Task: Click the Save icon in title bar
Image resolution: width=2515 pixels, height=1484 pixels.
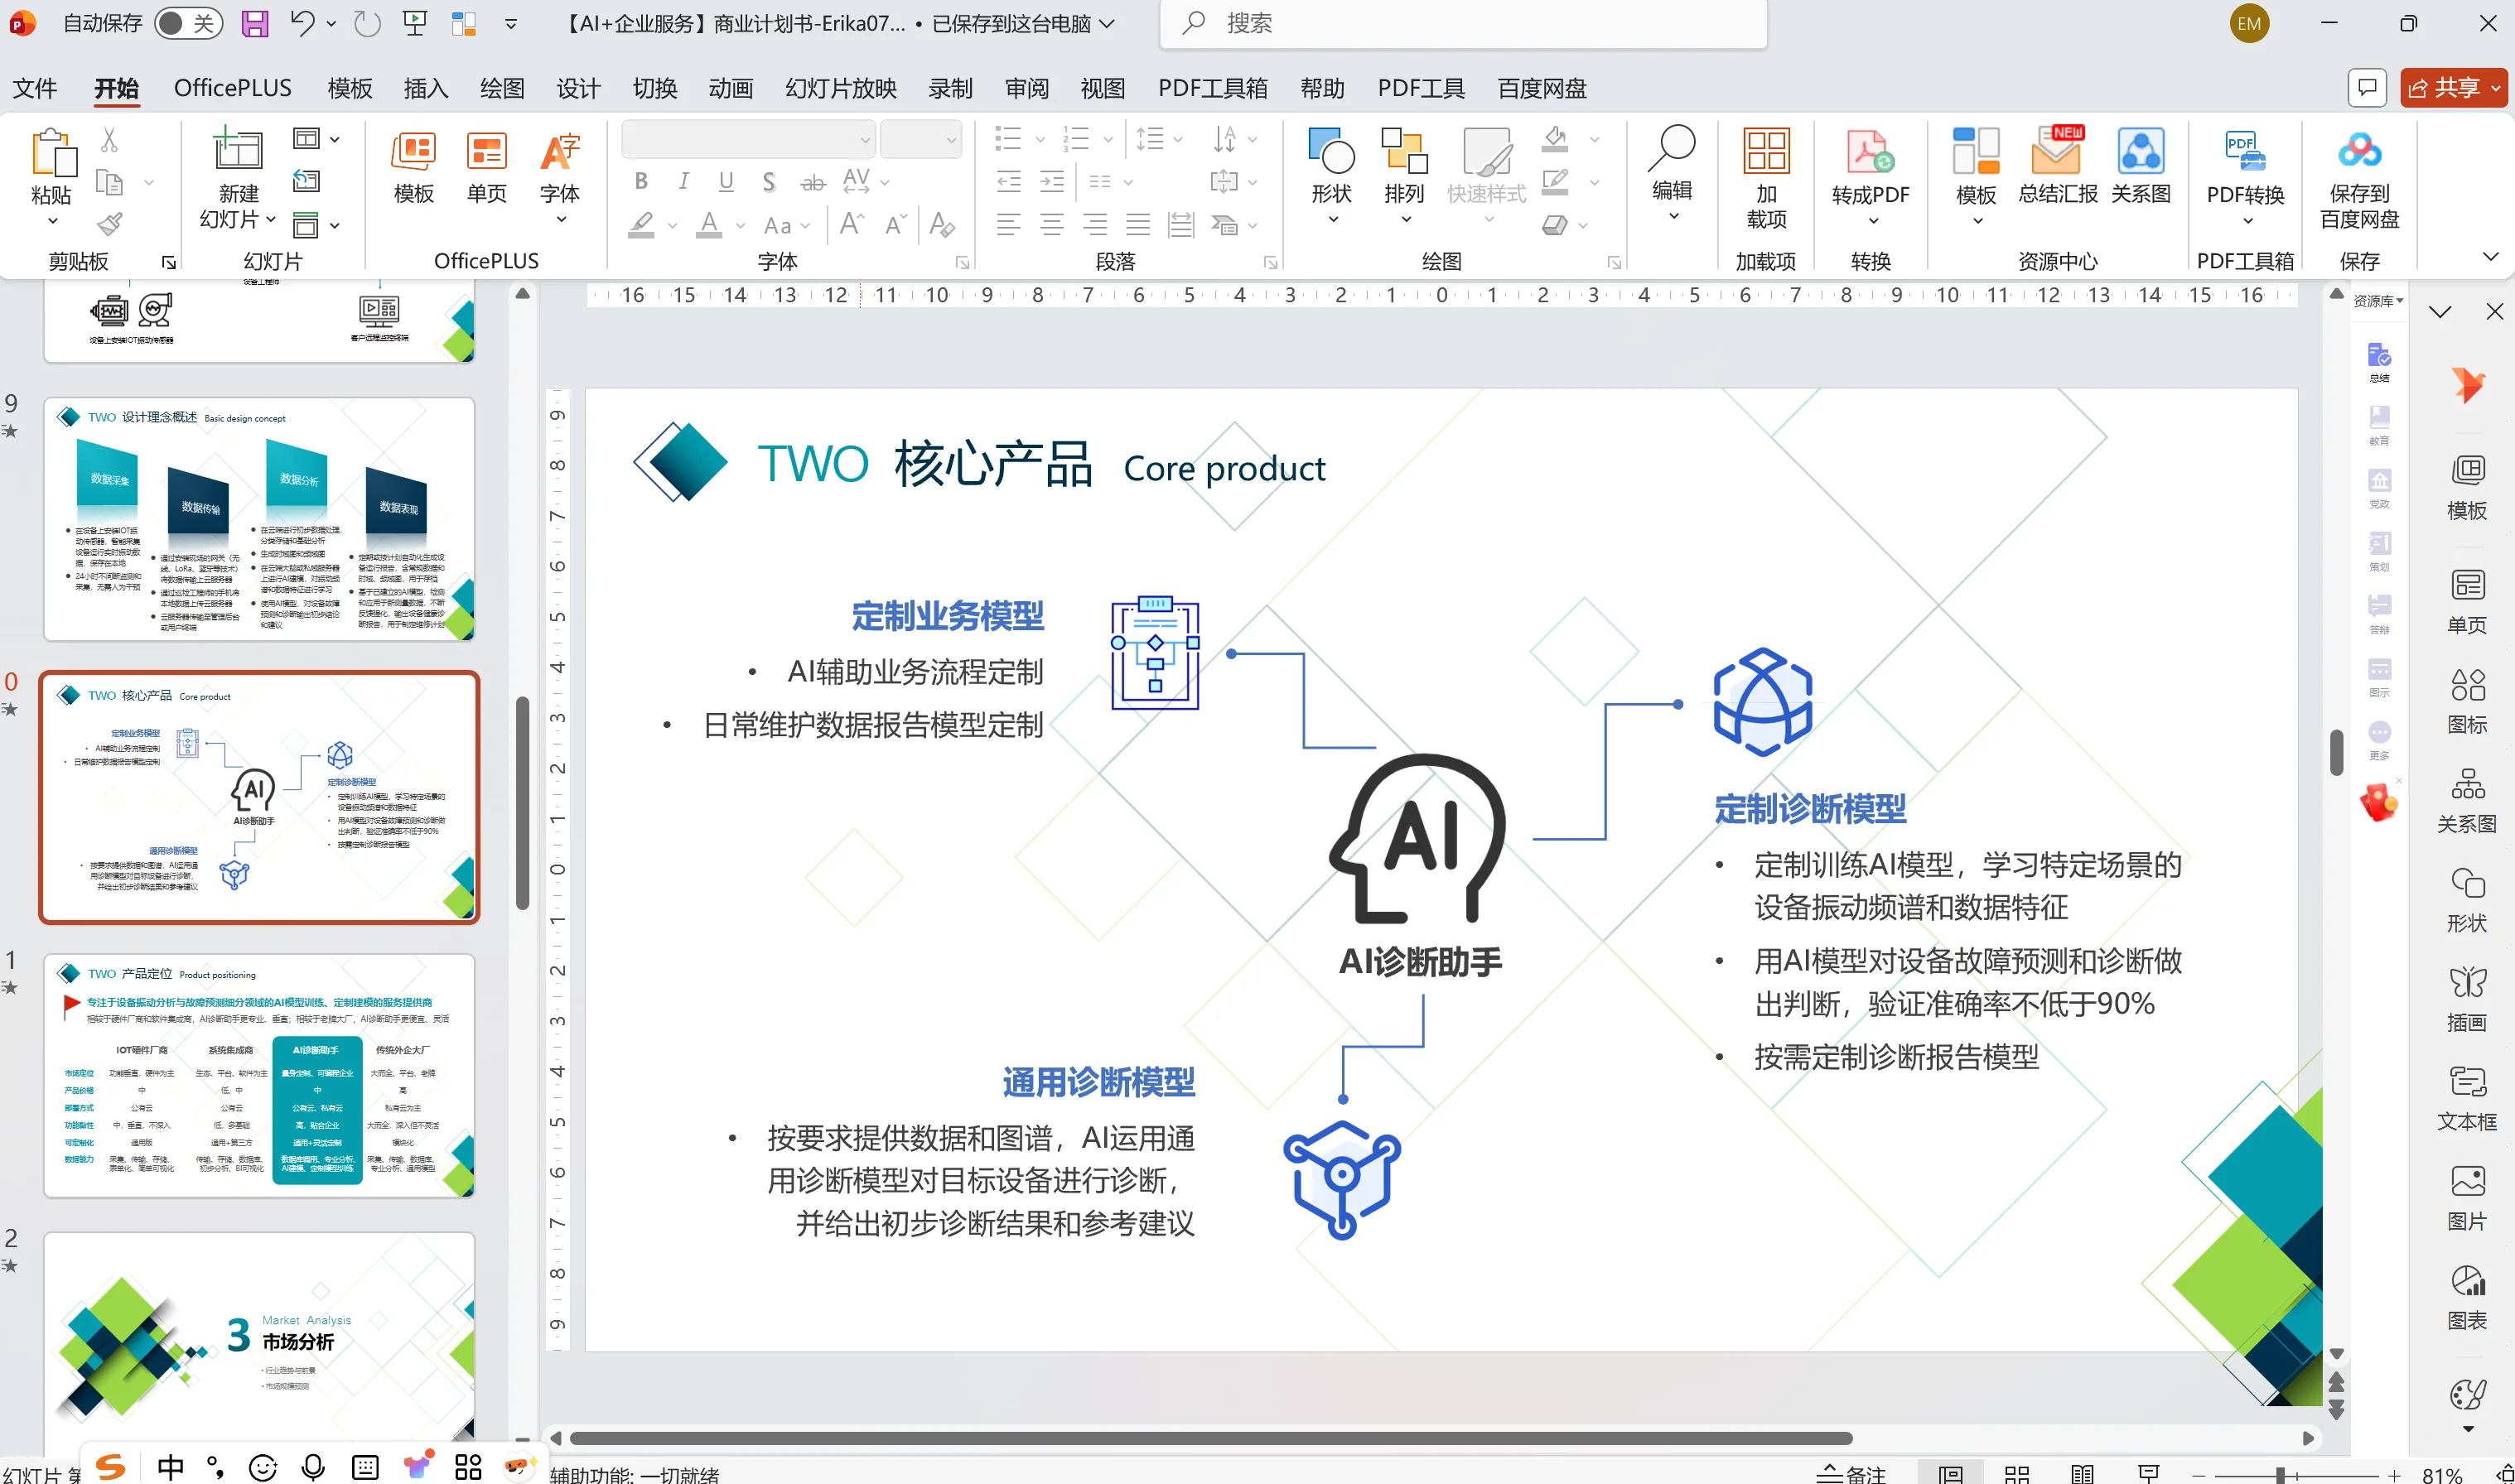Action: (x=255, y=23)
